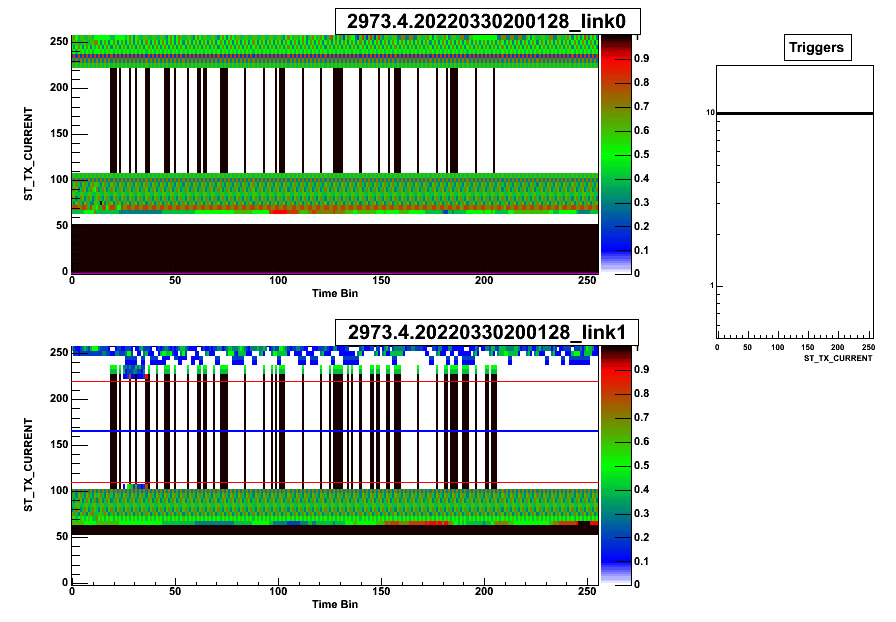Click the color palette bar of link0 plot

coord(616,154)
